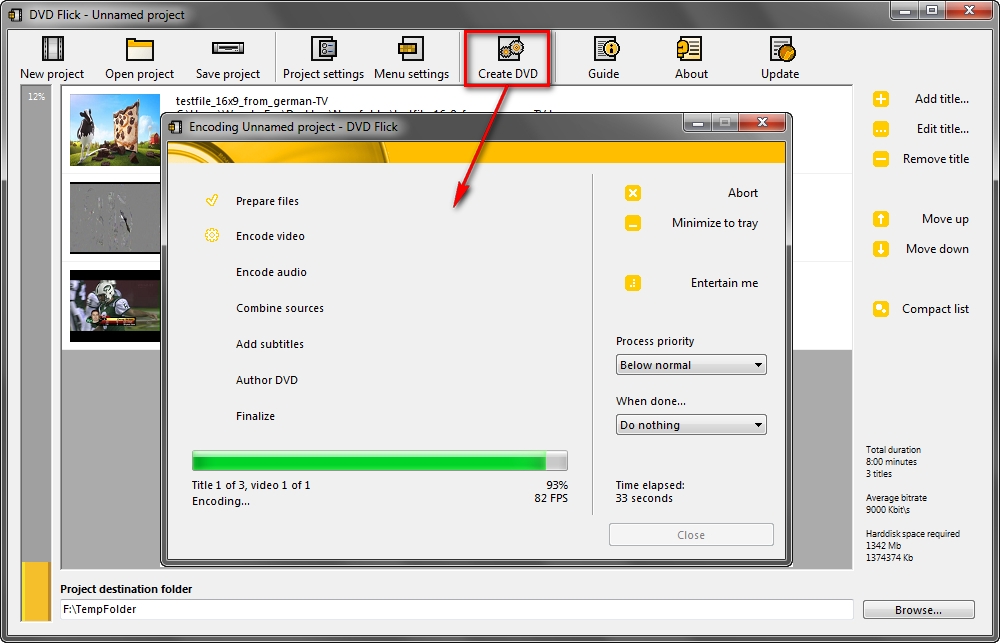The width and height of the screenshot is (1000, 643).
Task: Click the Open project folder icon
Action: (x=140, y=48)
